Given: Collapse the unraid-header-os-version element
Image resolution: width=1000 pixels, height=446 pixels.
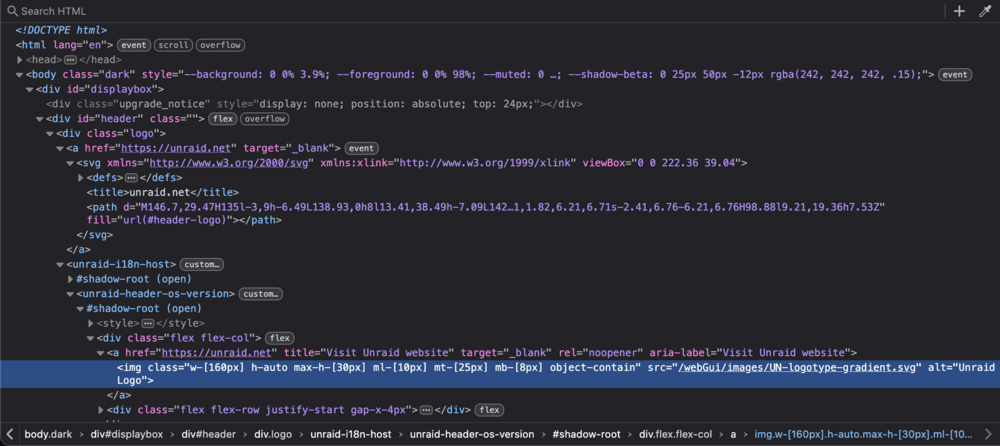Looking at the screenshot, I should tap(70, 294).
